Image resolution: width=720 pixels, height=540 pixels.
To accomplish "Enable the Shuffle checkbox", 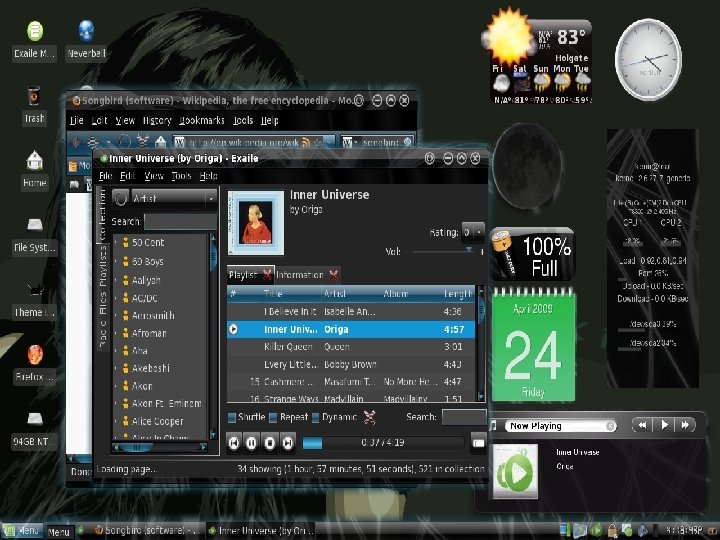I will tap(232, 417).
